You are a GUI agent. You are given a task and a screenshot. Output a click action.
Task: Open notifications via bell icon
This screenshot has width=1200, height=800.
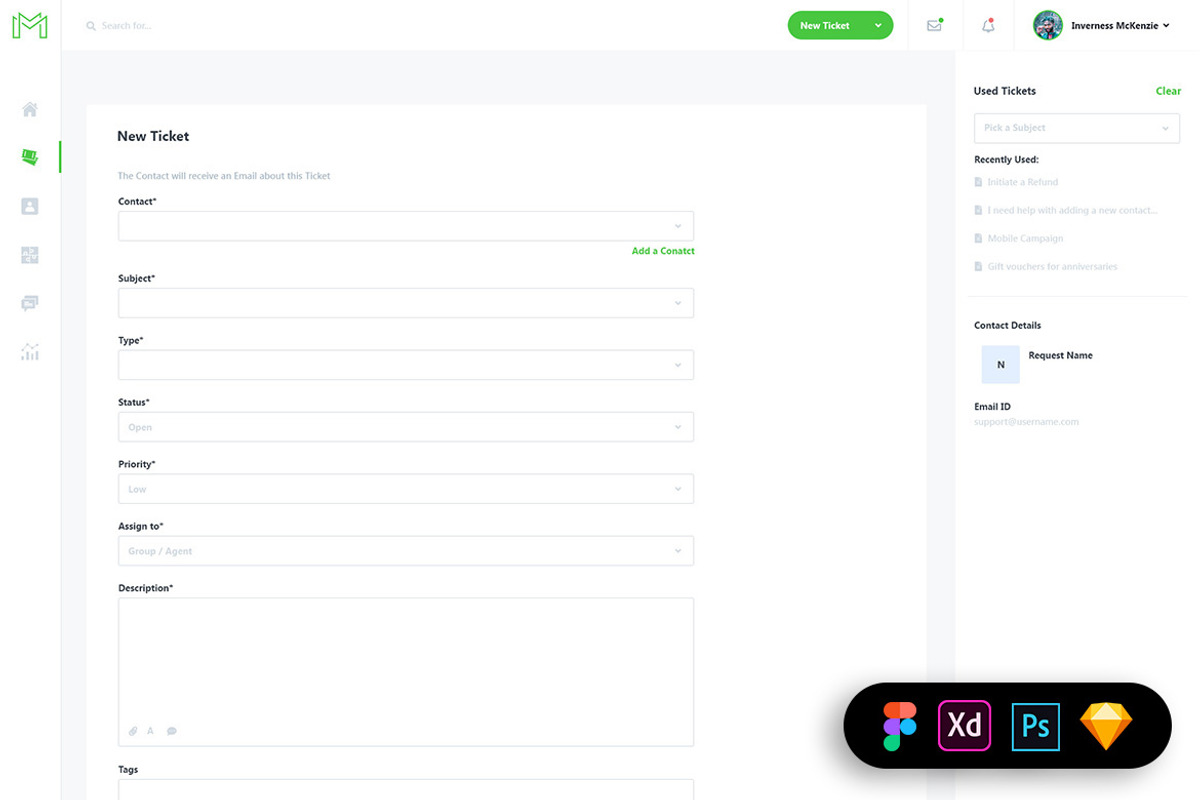pyautogui.click(x=988, y=25)
